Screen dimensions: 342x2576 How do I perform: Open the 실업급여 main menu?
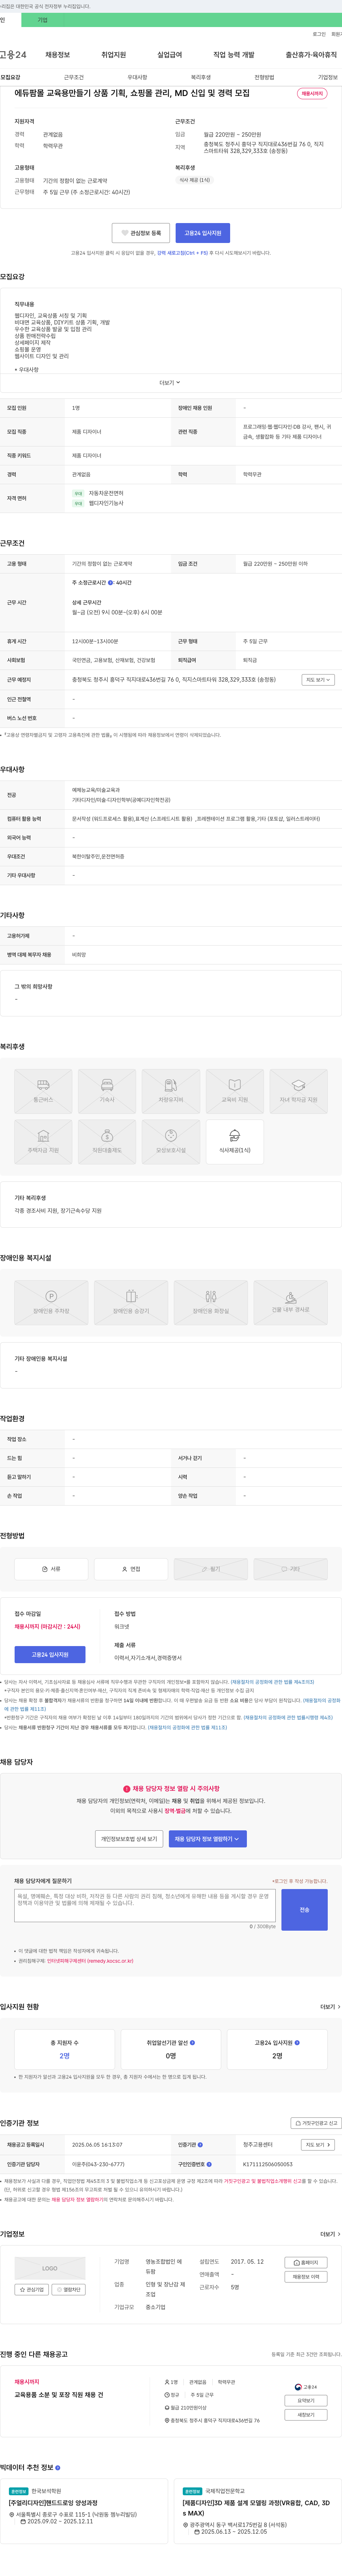point(170,55)
